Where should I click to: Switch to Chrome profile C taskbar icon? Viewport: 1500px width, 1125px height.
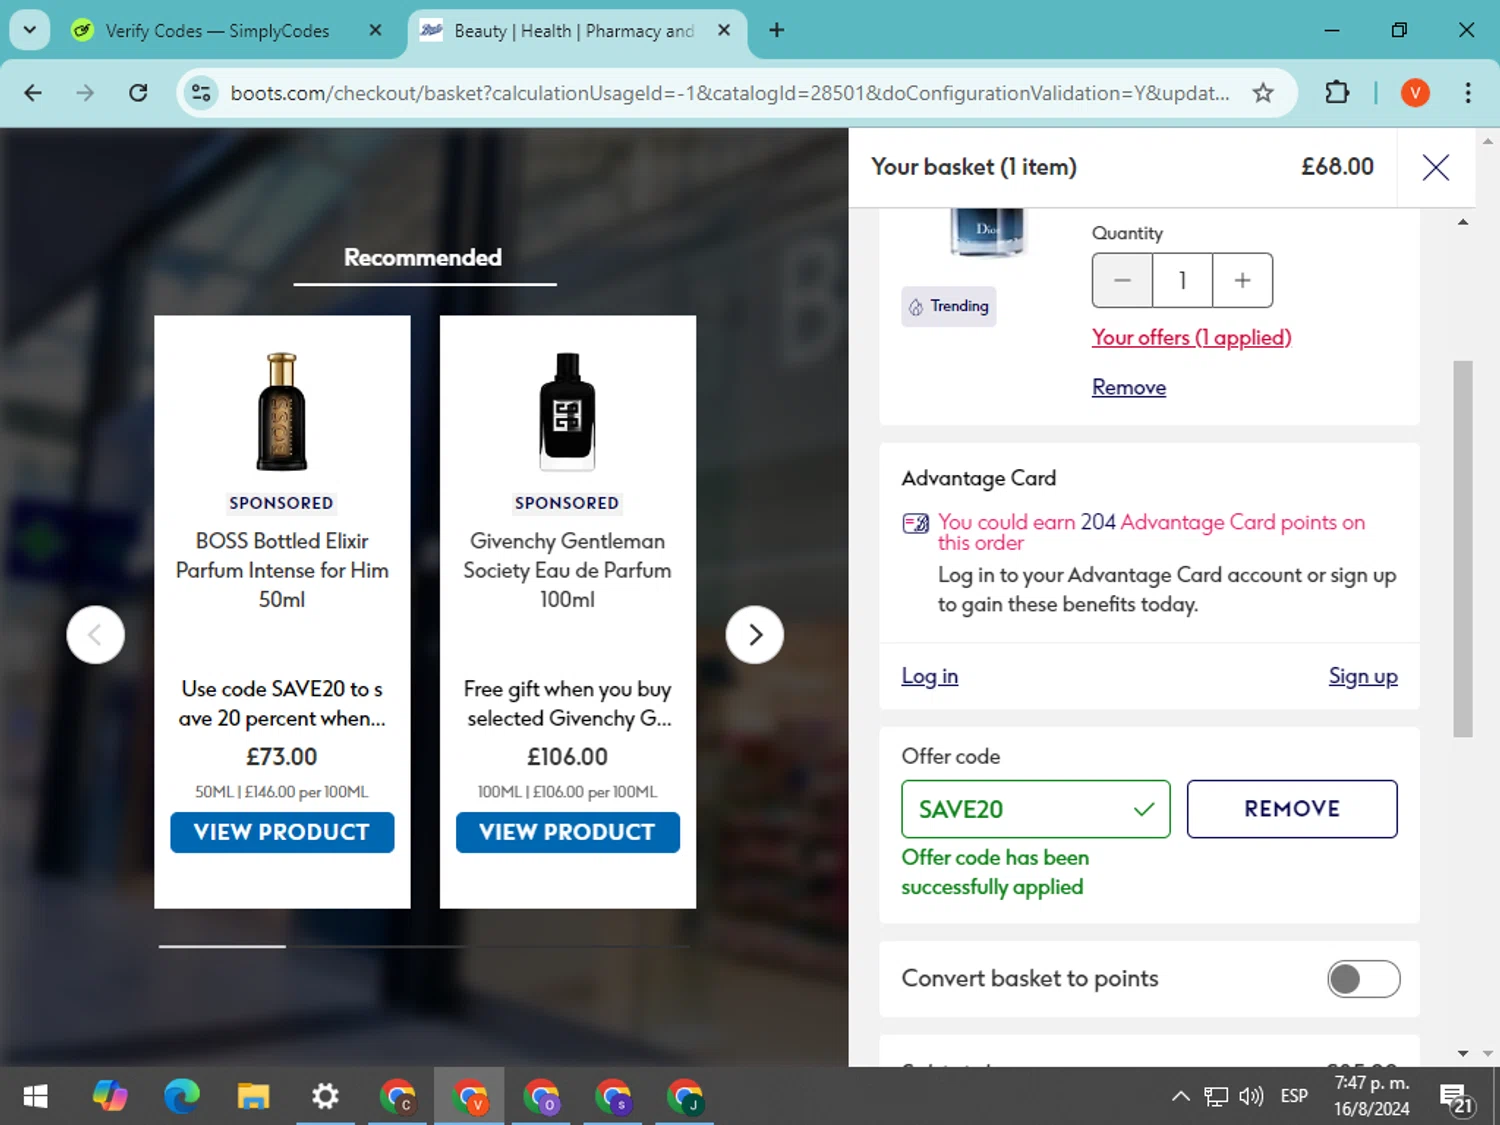coord(397,1097)
